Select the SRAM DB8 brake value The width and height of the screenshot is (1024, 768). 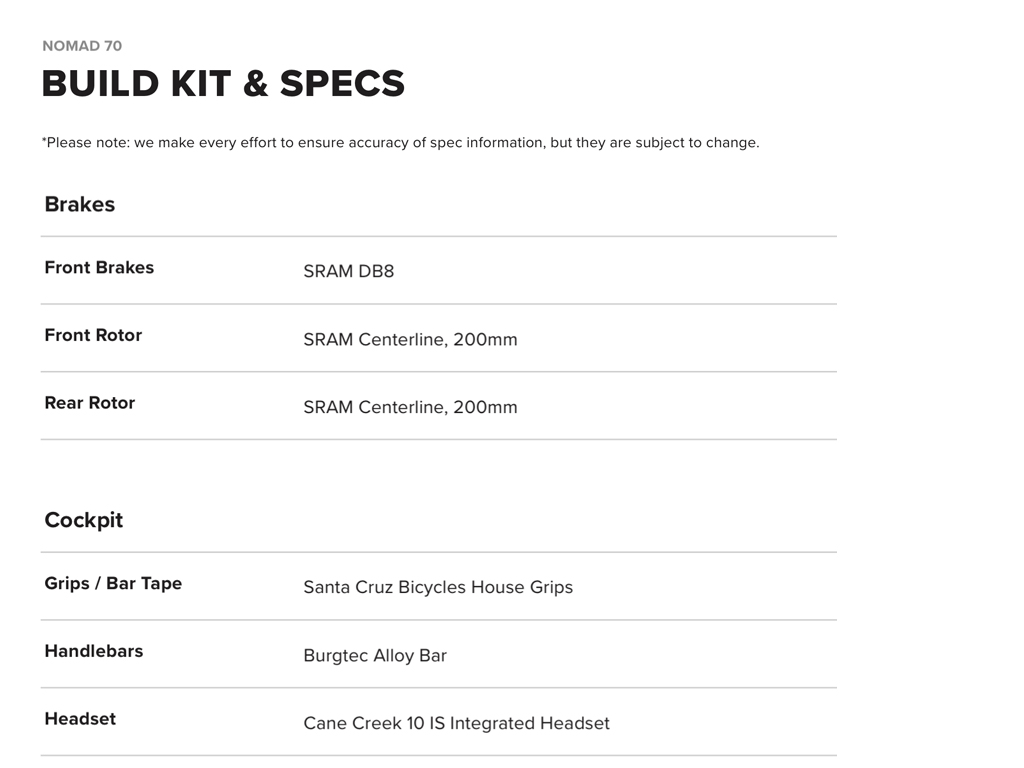[x=349, y=271]
